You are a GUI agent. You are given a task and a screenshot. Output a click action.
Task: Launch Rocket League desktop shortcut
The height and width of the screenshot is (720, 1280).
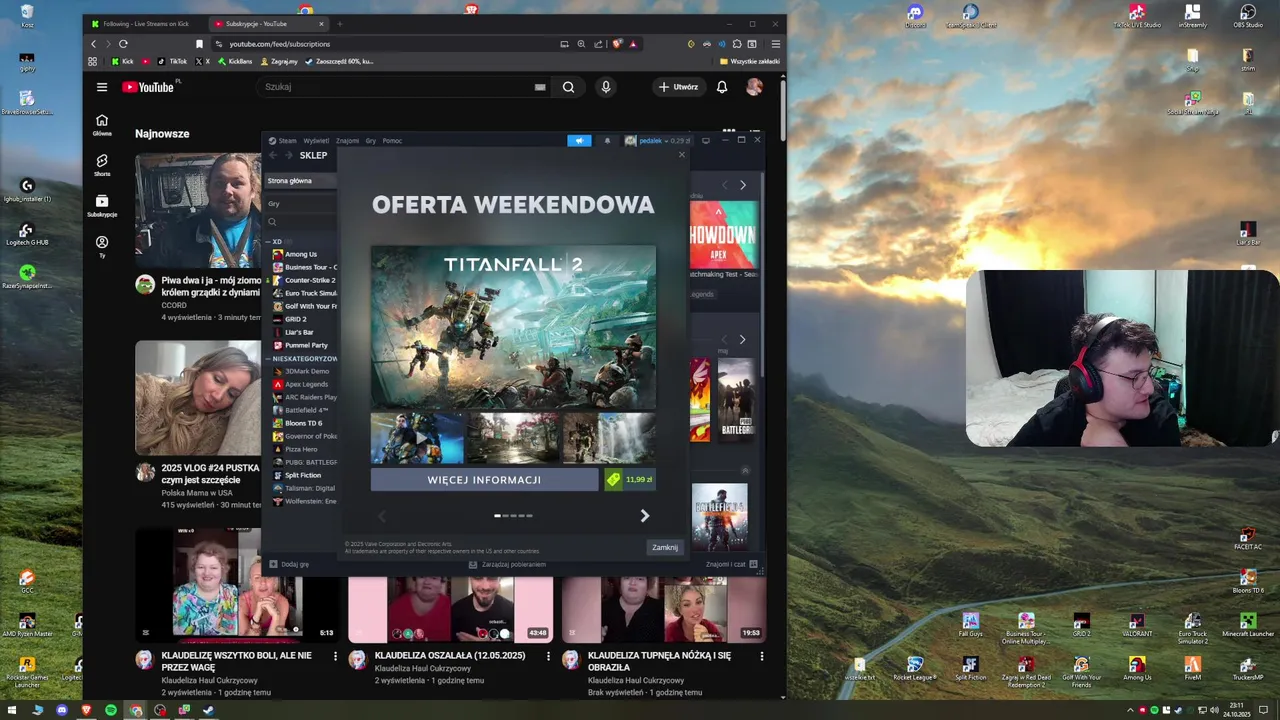[914, 669]
